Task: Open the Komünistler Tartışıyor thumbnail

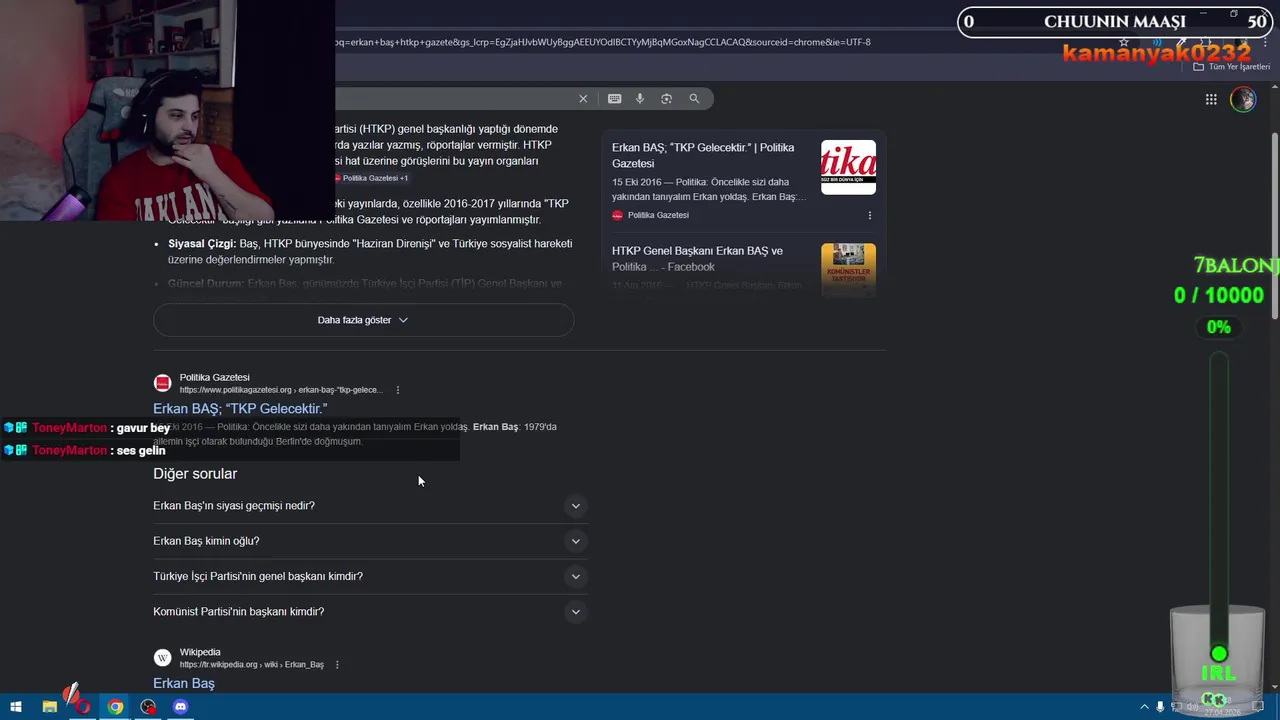Action: click(848, 270)
